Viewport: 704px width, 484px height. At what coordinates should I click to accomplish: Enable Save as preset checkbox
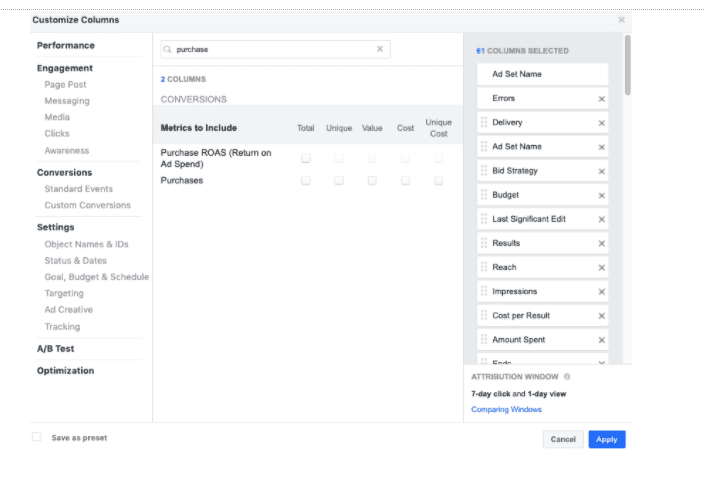coord(37,437)
